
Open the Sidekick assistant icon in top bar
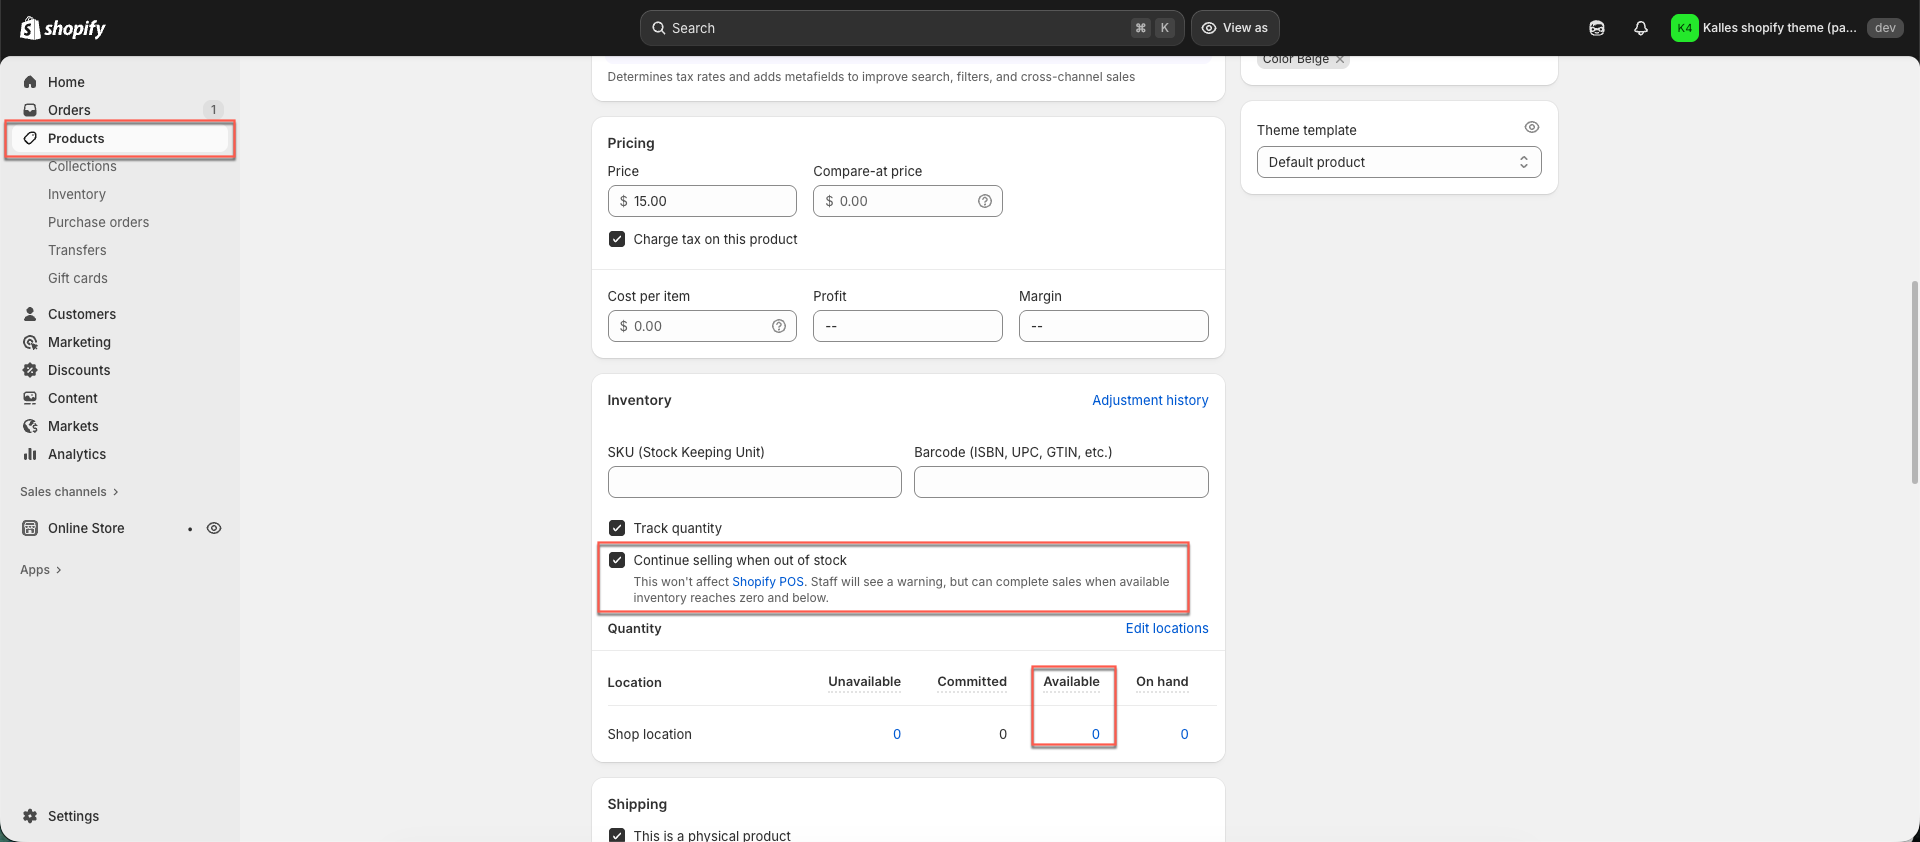click(1596, 28)
